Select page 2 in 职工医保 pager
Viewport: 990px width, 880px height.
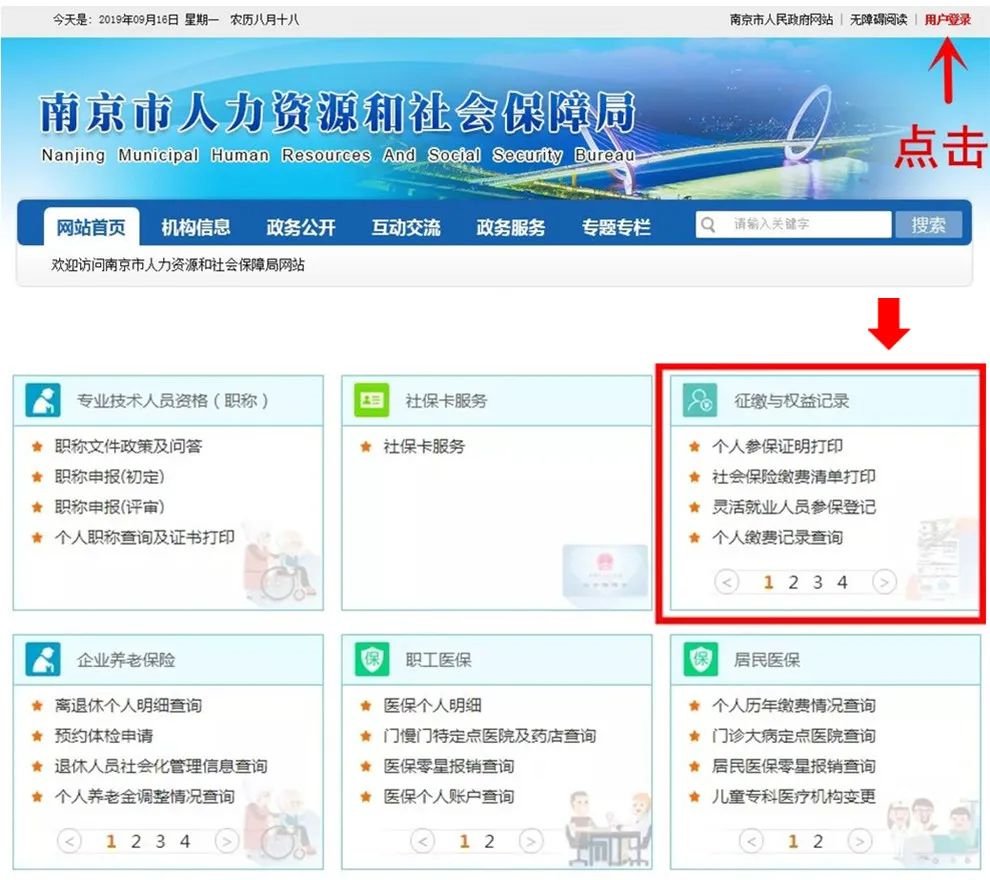pyautogui.click(x=489, y=841)
